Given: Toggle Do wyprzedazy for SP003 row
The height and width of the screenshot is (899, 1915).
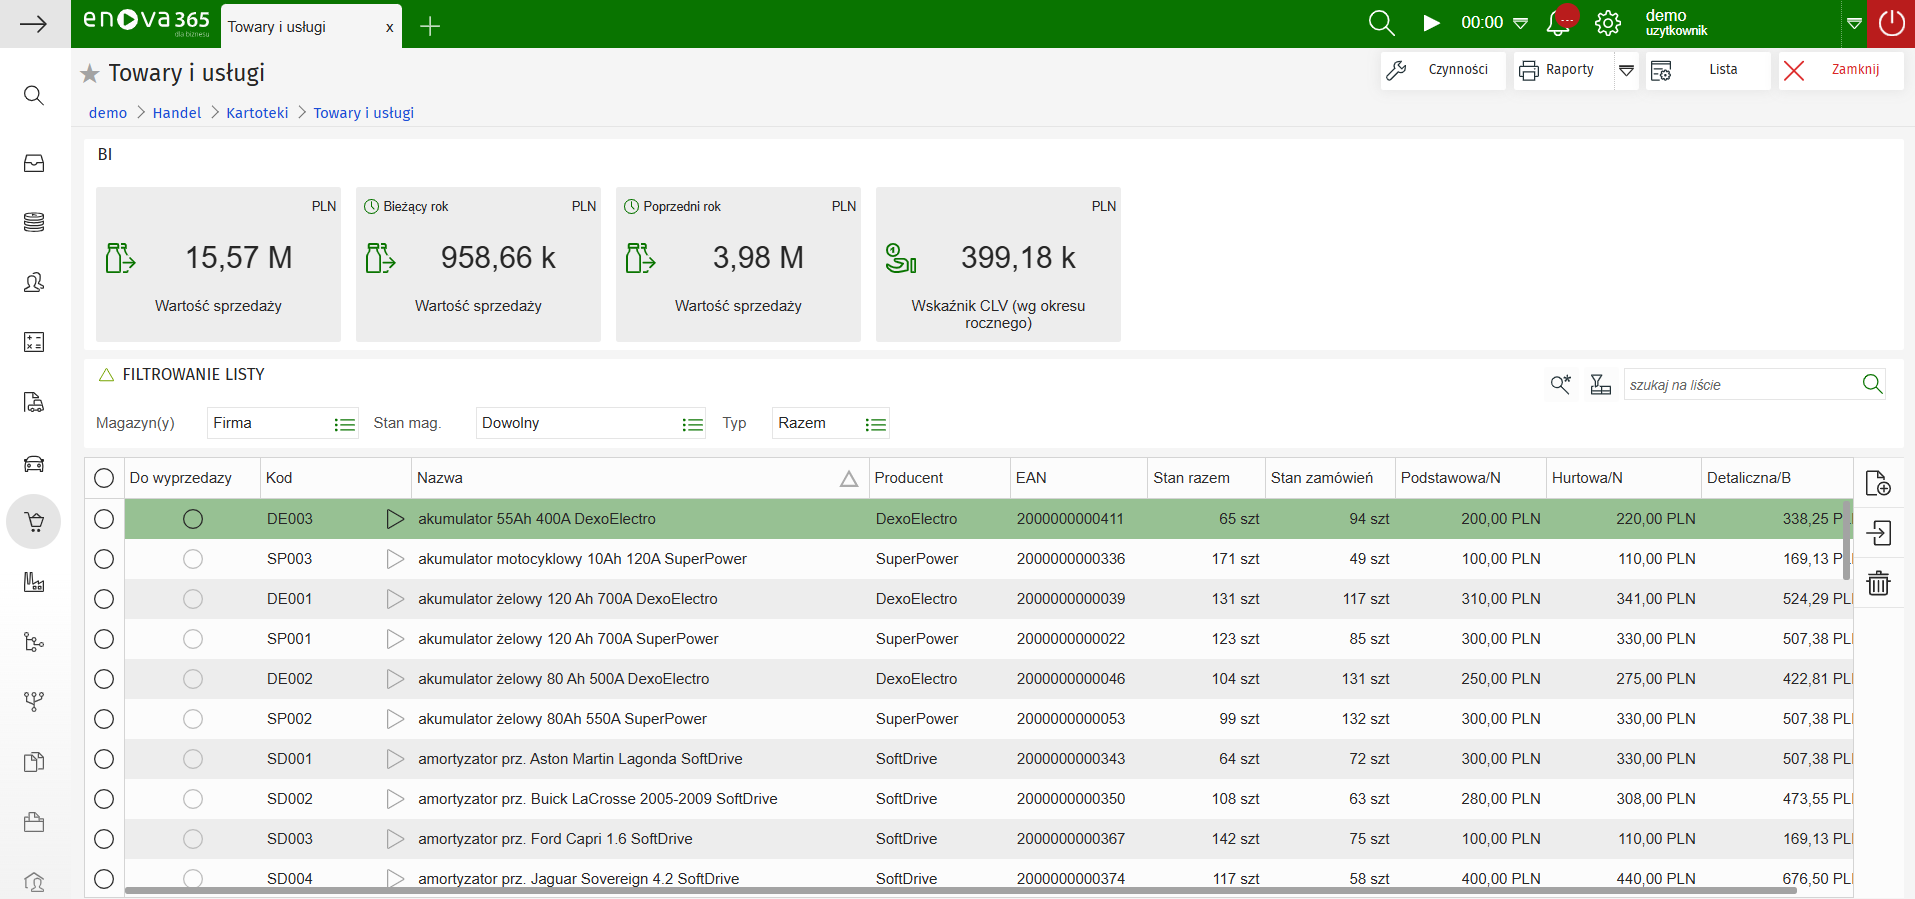Looking at the screenshot, I should pyautogui.click(x=193, y=559).
